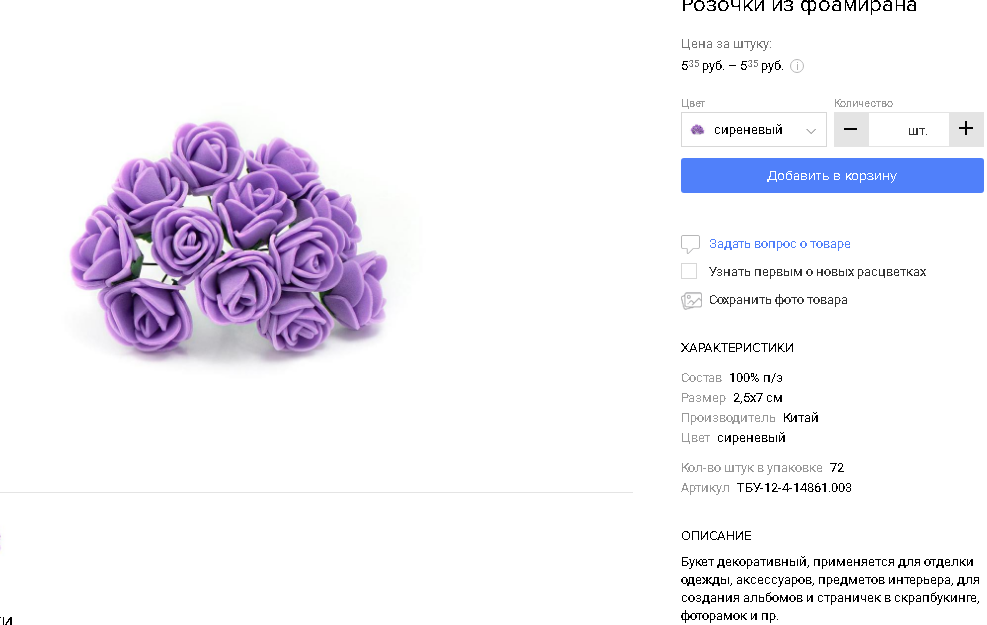The height and width of the screenshot is (625, 987).
Task: Click 'Узнать первым о новых расцветках' label
Action: tap(817, 272)
